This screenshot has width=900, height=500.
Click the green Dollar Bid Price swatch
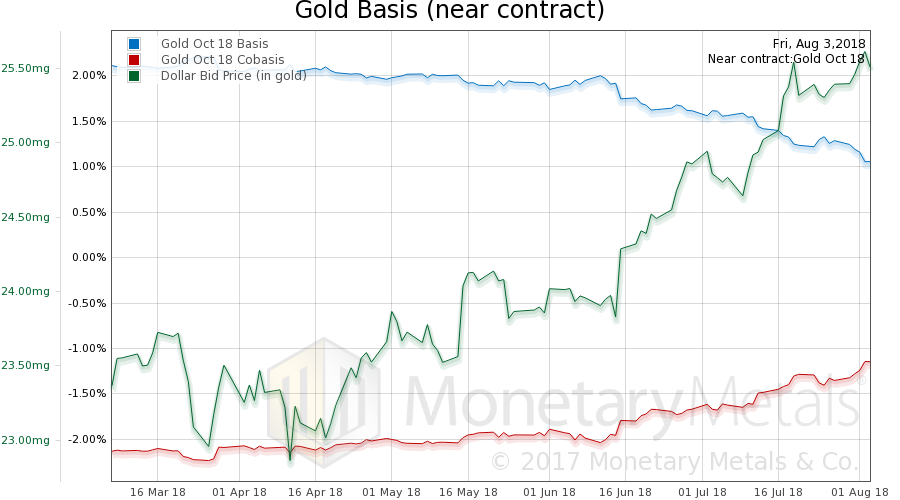click(134, 75)
